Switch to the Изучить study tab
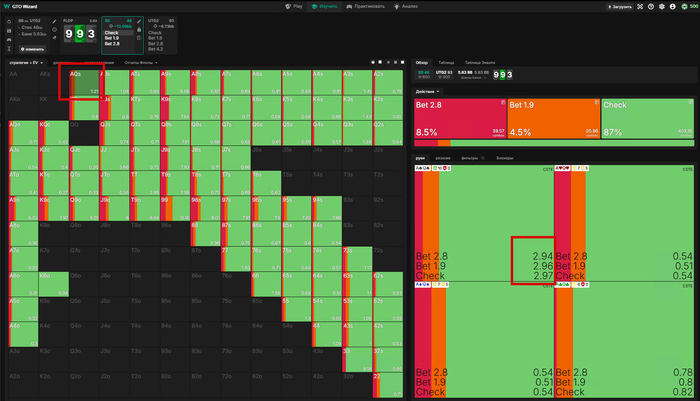The height and width of the screenshot is (401, 700). [x=325, y=6]
